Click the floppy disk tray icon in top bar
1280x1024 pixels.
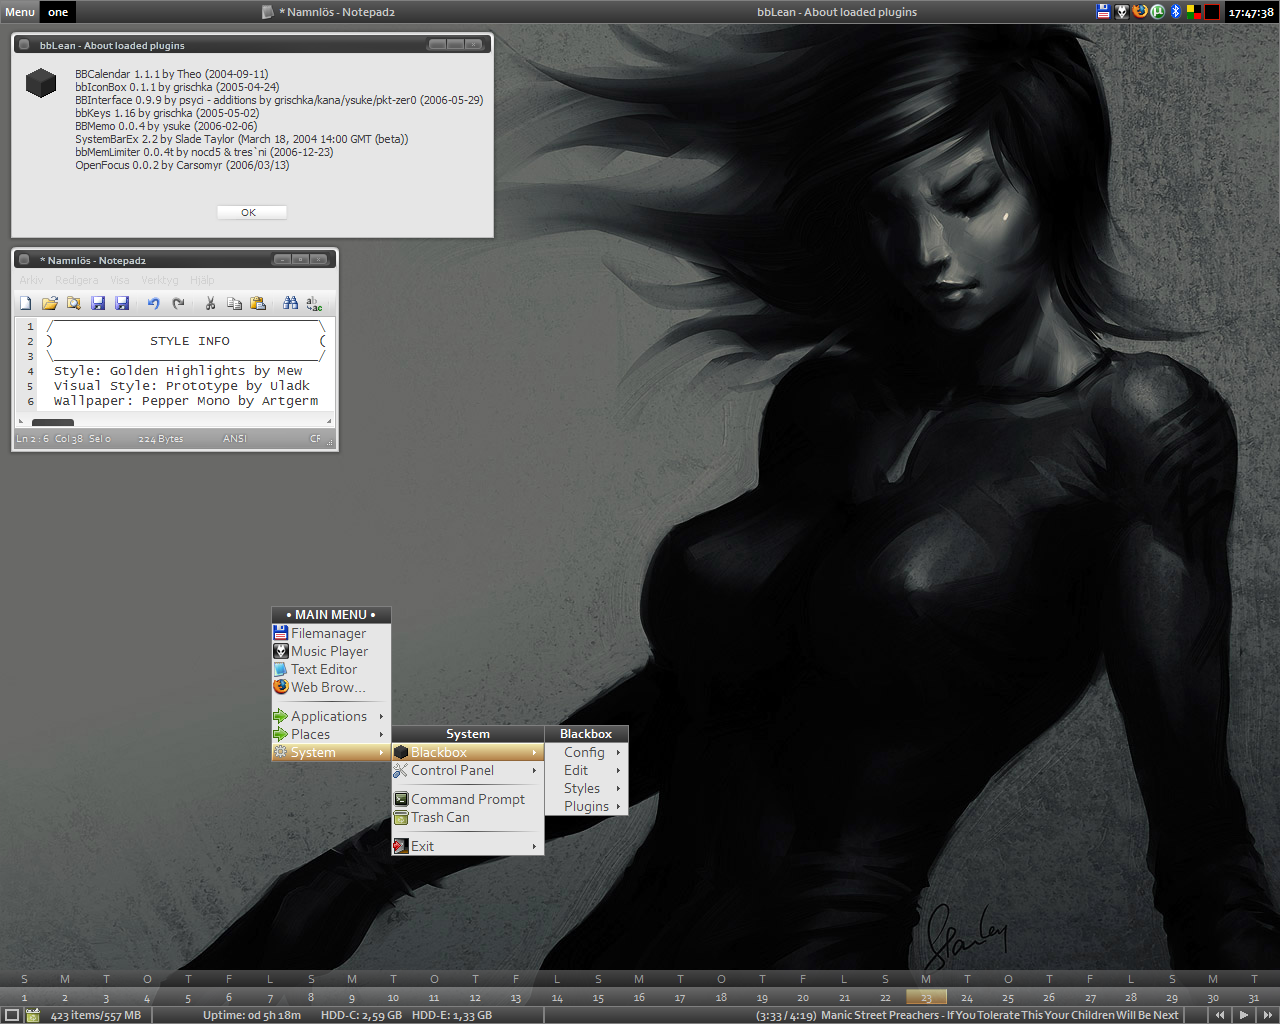tap(1103, 12)
